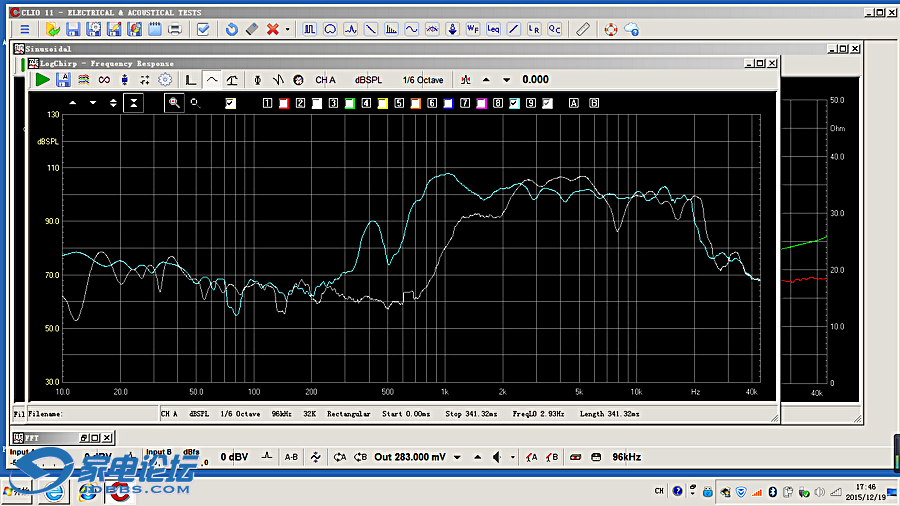Screen dimensions: 900x506
Task: Start measurement with the green Go button
Action: coord(42,79)
